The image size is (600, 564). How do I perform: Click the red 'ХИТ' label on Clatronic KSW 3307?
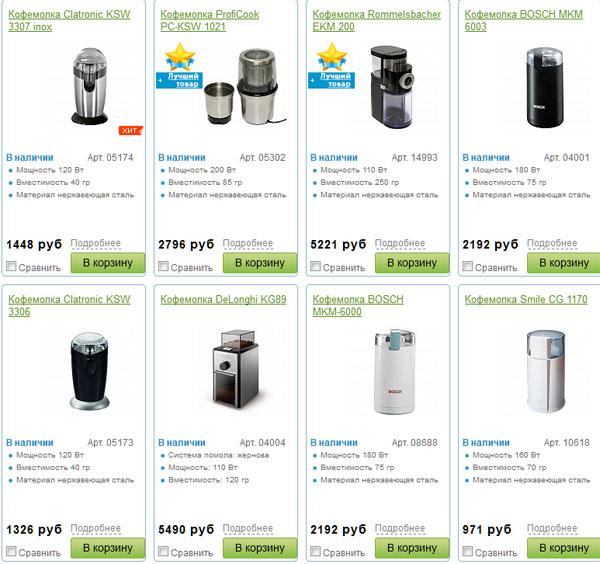(130, 130)
